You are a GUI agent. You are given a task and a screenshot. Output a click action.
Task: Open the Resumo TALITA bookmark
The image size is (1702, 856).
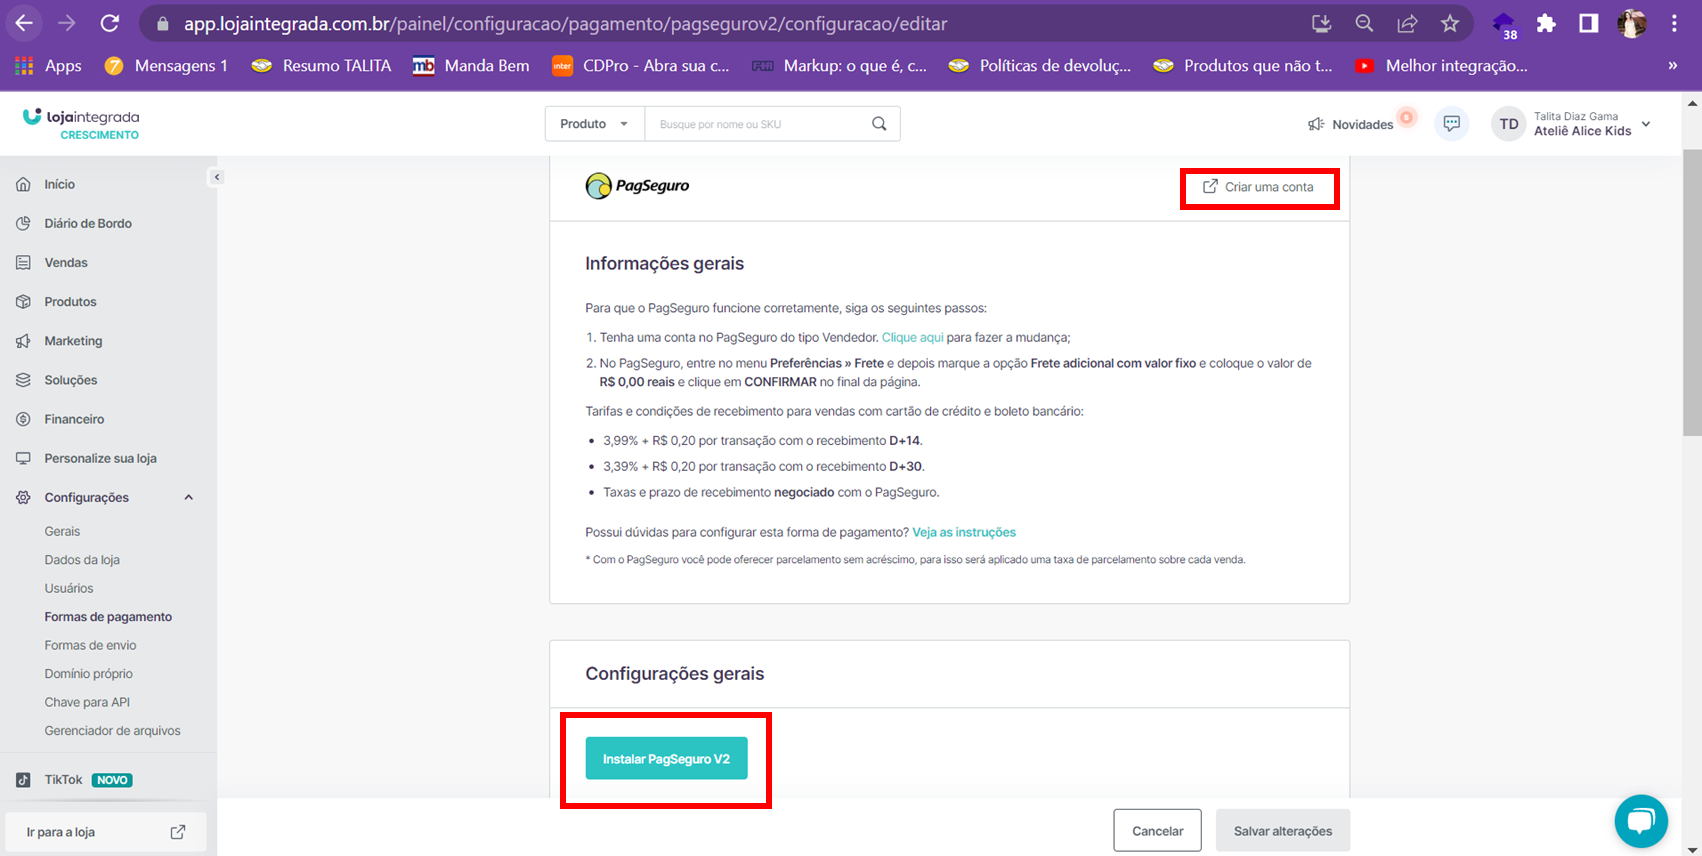tap(322, 65)
